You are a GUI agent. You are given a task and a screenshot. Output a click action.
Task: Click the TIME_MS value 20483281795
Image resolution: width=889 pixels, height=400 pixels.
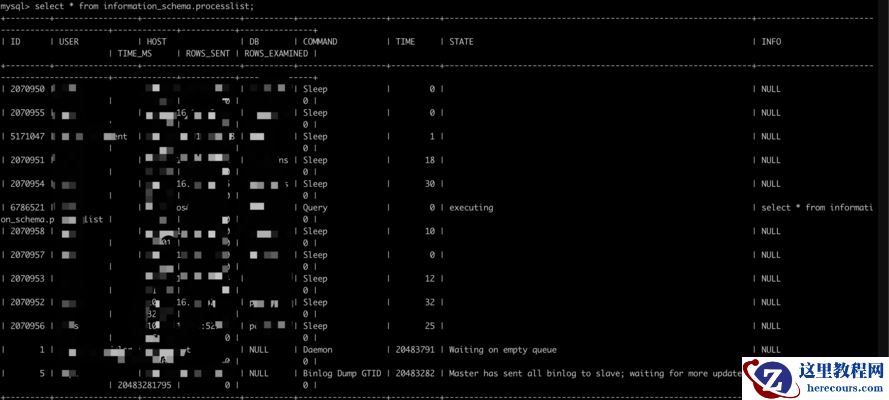pos(144,385)
